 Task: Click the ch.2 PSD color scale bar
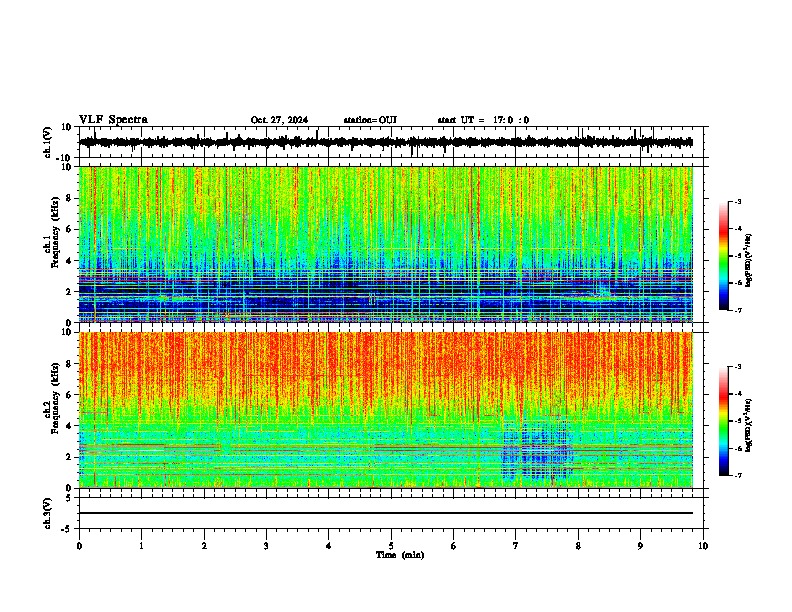tap(724, 421)
